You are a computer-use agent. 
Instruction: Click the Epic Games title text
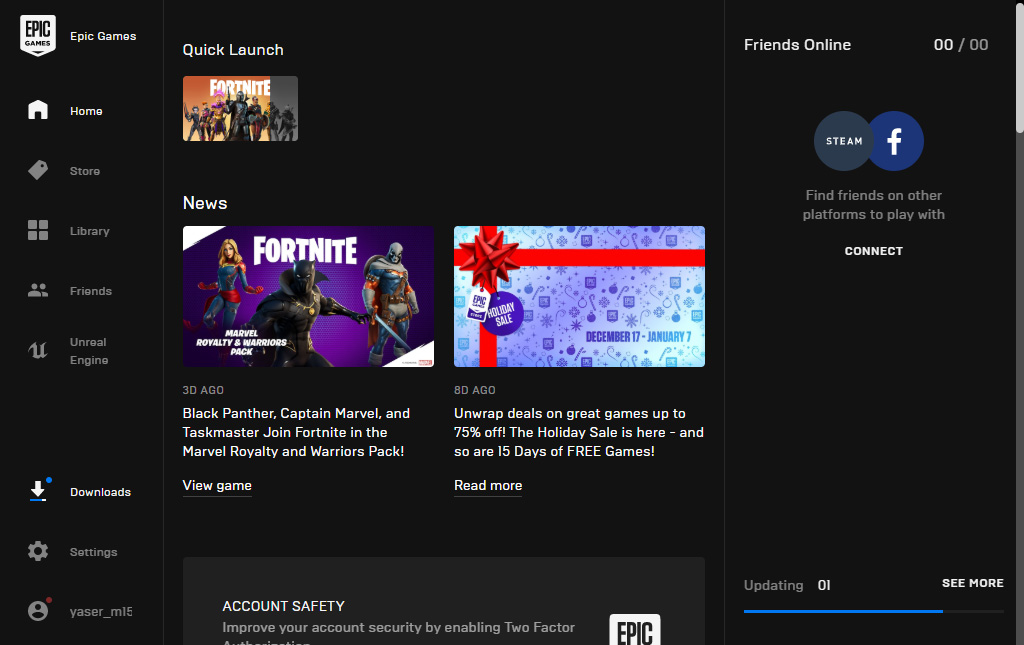[103, 36]
